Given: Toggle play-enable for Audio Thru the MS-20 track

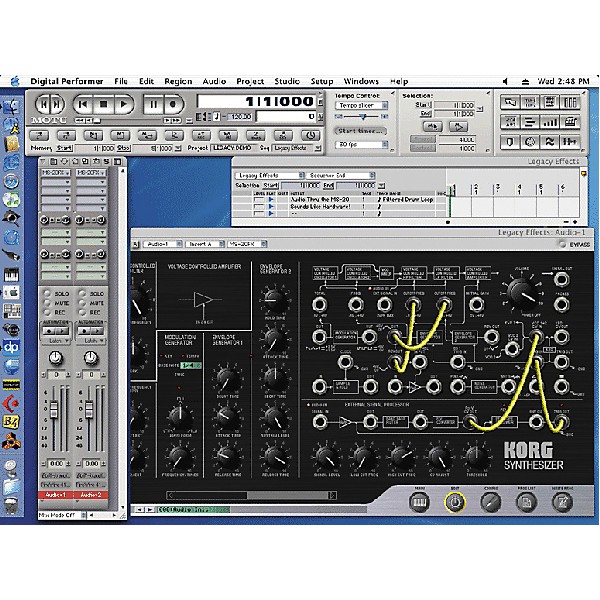Looking at the screenshot, I should click(271, 200).
